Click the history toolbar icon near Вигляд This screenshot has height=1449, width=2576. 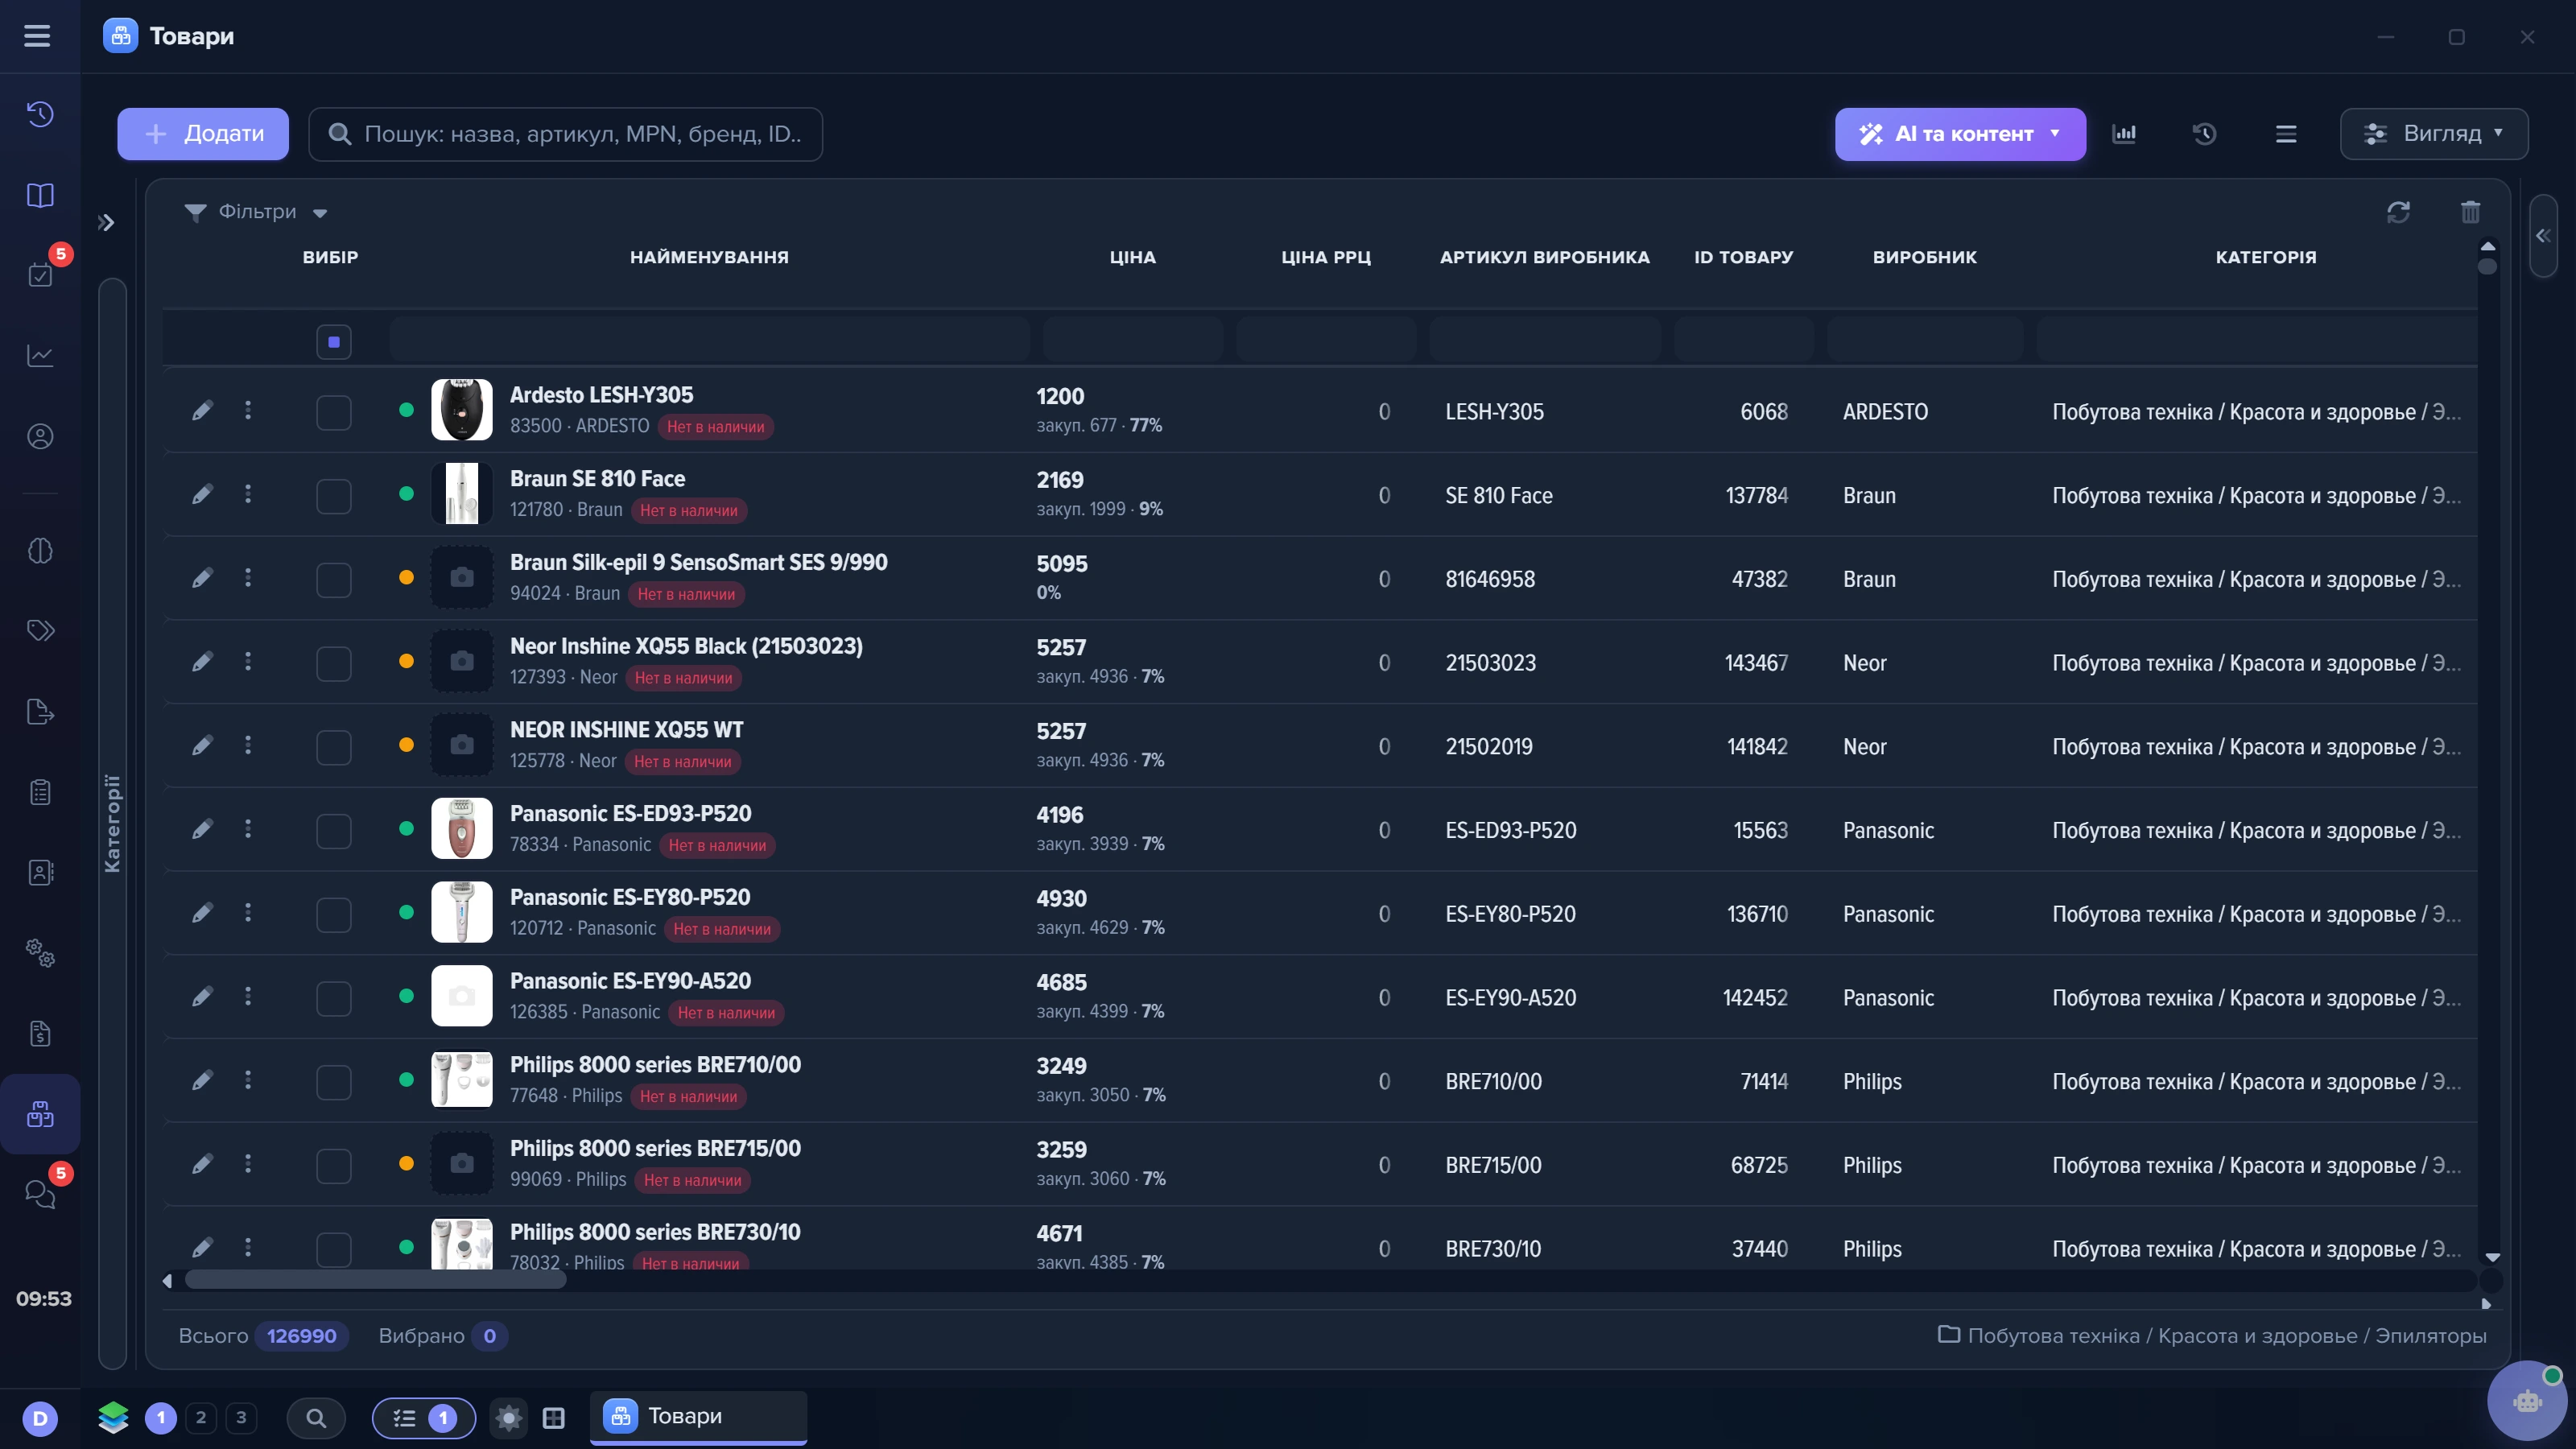click(2205, 134)
